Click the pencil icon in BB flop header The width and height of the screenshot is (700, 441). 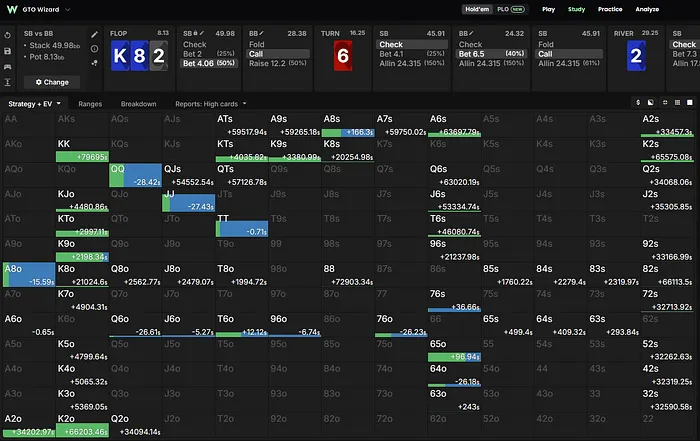(x=261, y=33)
